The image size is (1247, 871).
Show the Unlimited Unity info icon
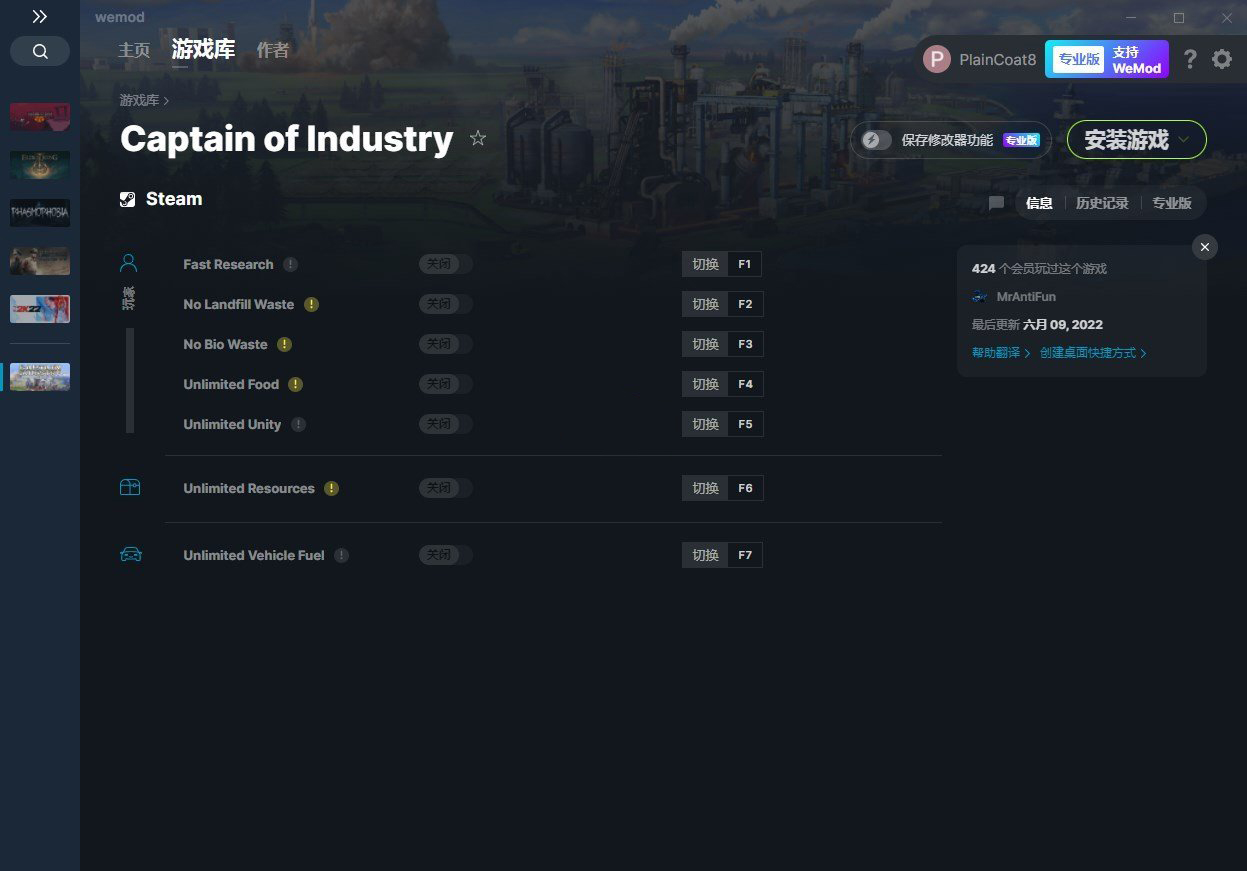tap(298, 424)
